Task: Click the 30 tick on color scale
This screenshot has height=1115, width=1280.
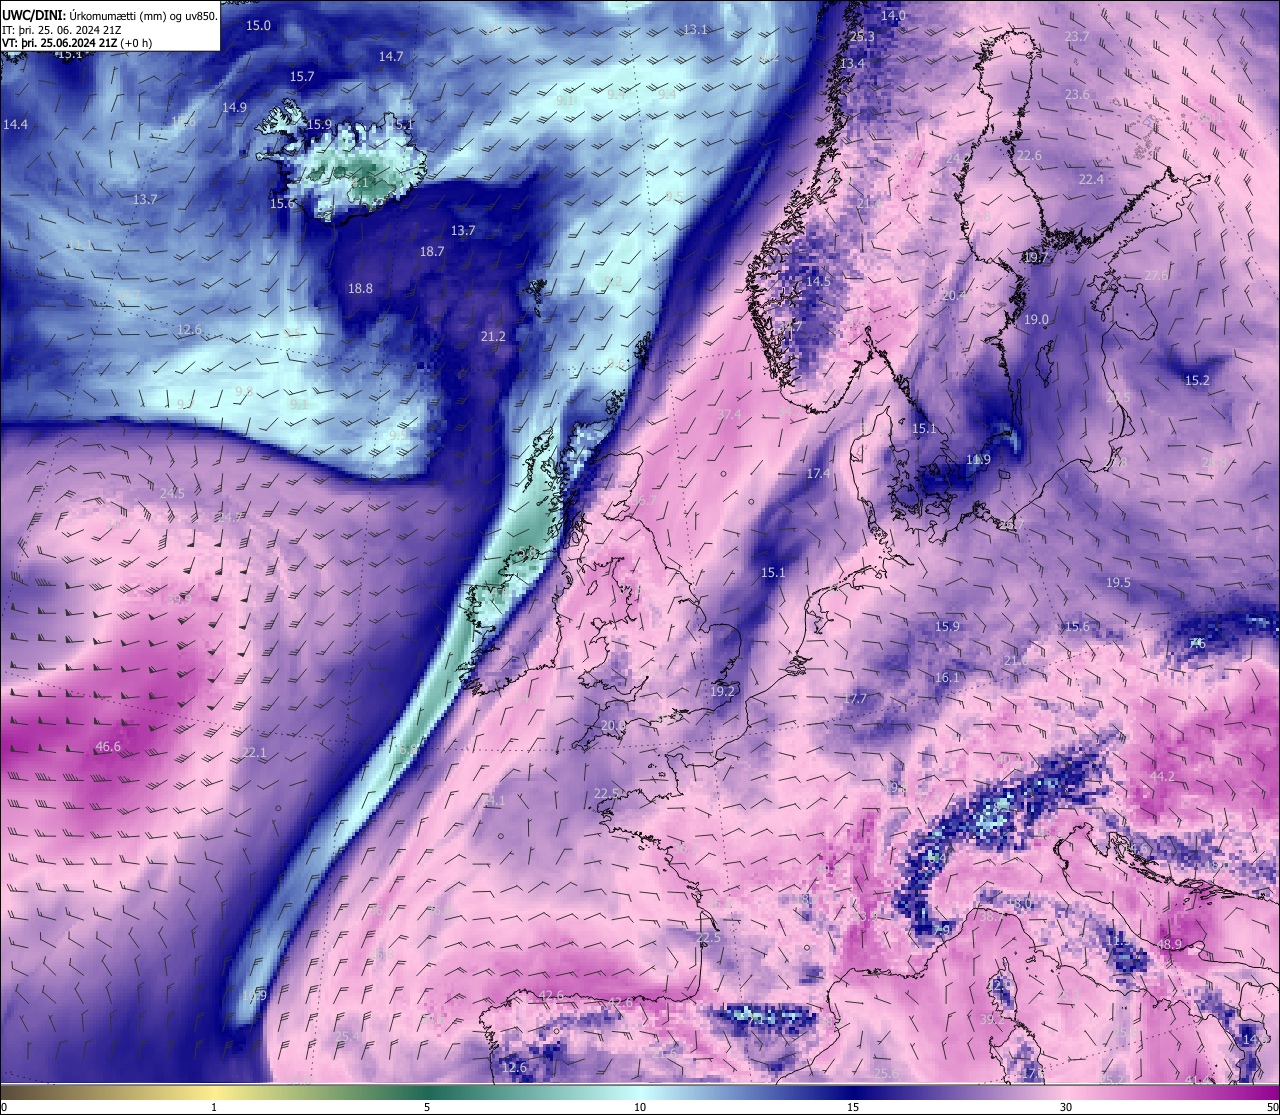Action: pyautogui.click(x=1066, y=1107)
